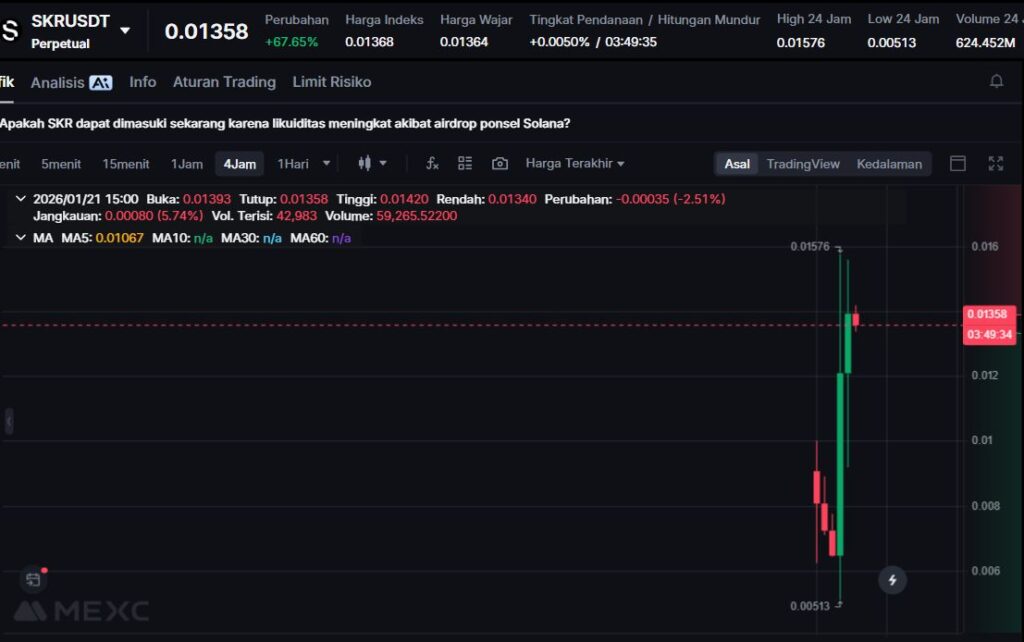The height and width of the screenshot is (642, 1024).
Task: Click the lightning quick-trade button
Action: tap(892, 580)
